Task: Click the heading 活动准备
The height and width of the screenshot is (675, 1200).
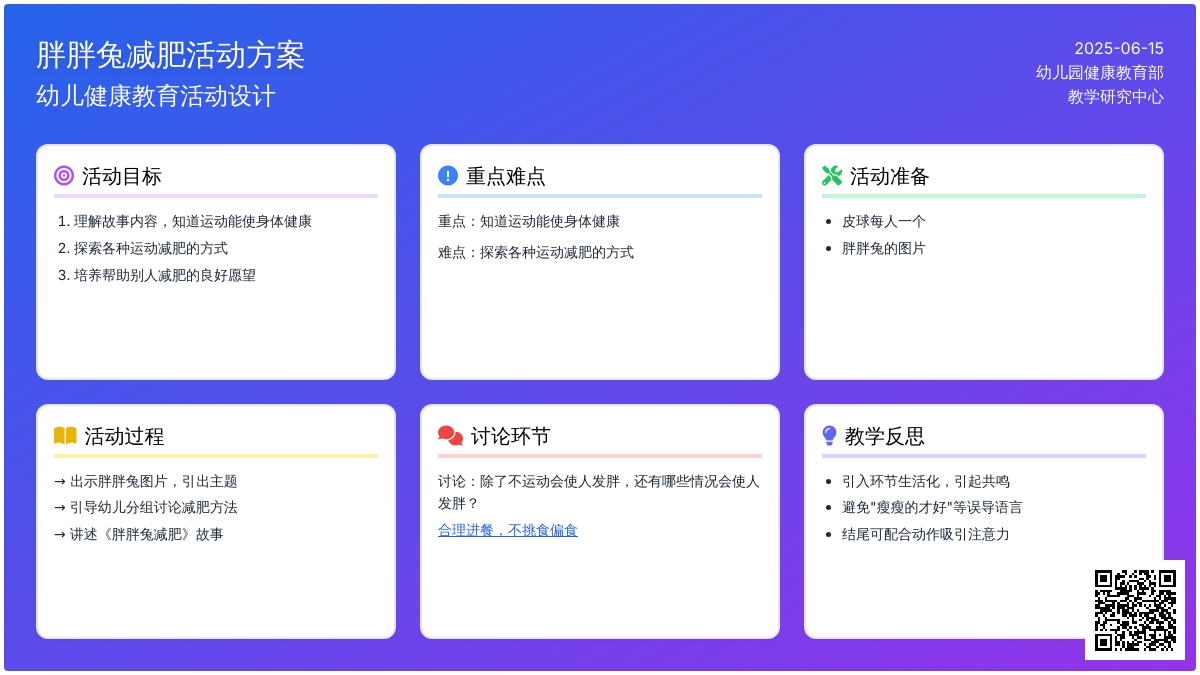Action: (890, 177)
